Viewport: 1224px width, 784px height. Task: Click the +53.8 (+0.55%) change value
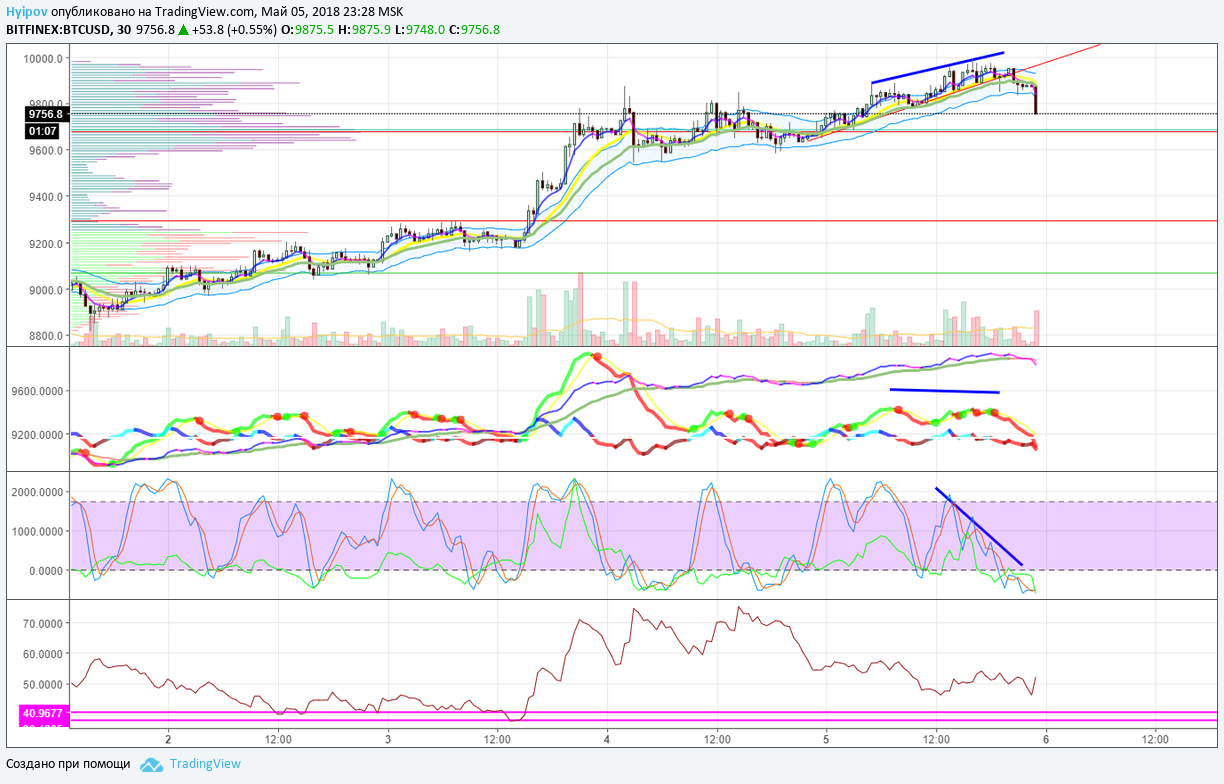234,30
